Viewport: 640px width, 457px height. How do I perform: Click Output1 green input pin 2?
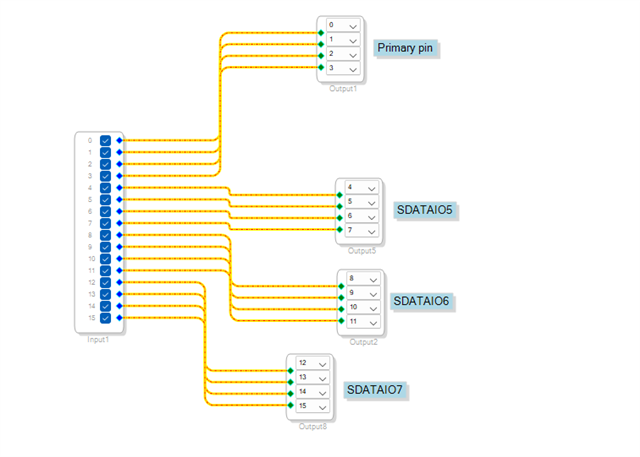[321, 55]
